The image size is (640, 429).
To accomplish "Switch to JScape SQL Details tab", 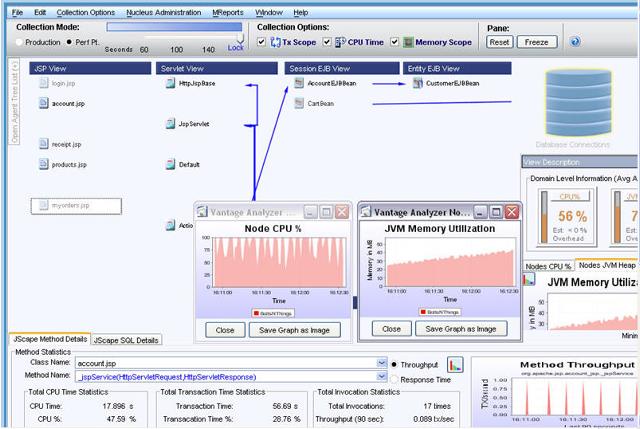I will tap(126, 340).
